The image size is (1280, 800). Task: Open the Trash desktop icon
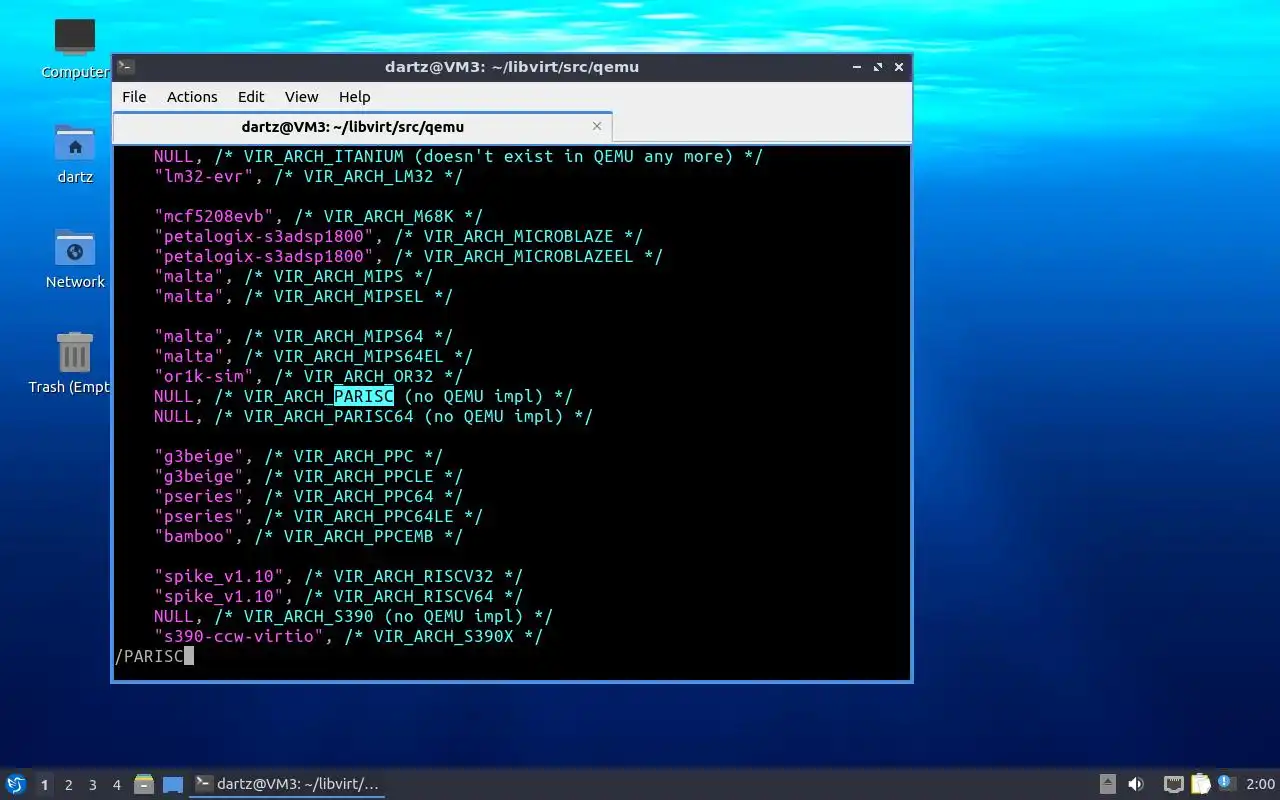pos(70,363)
